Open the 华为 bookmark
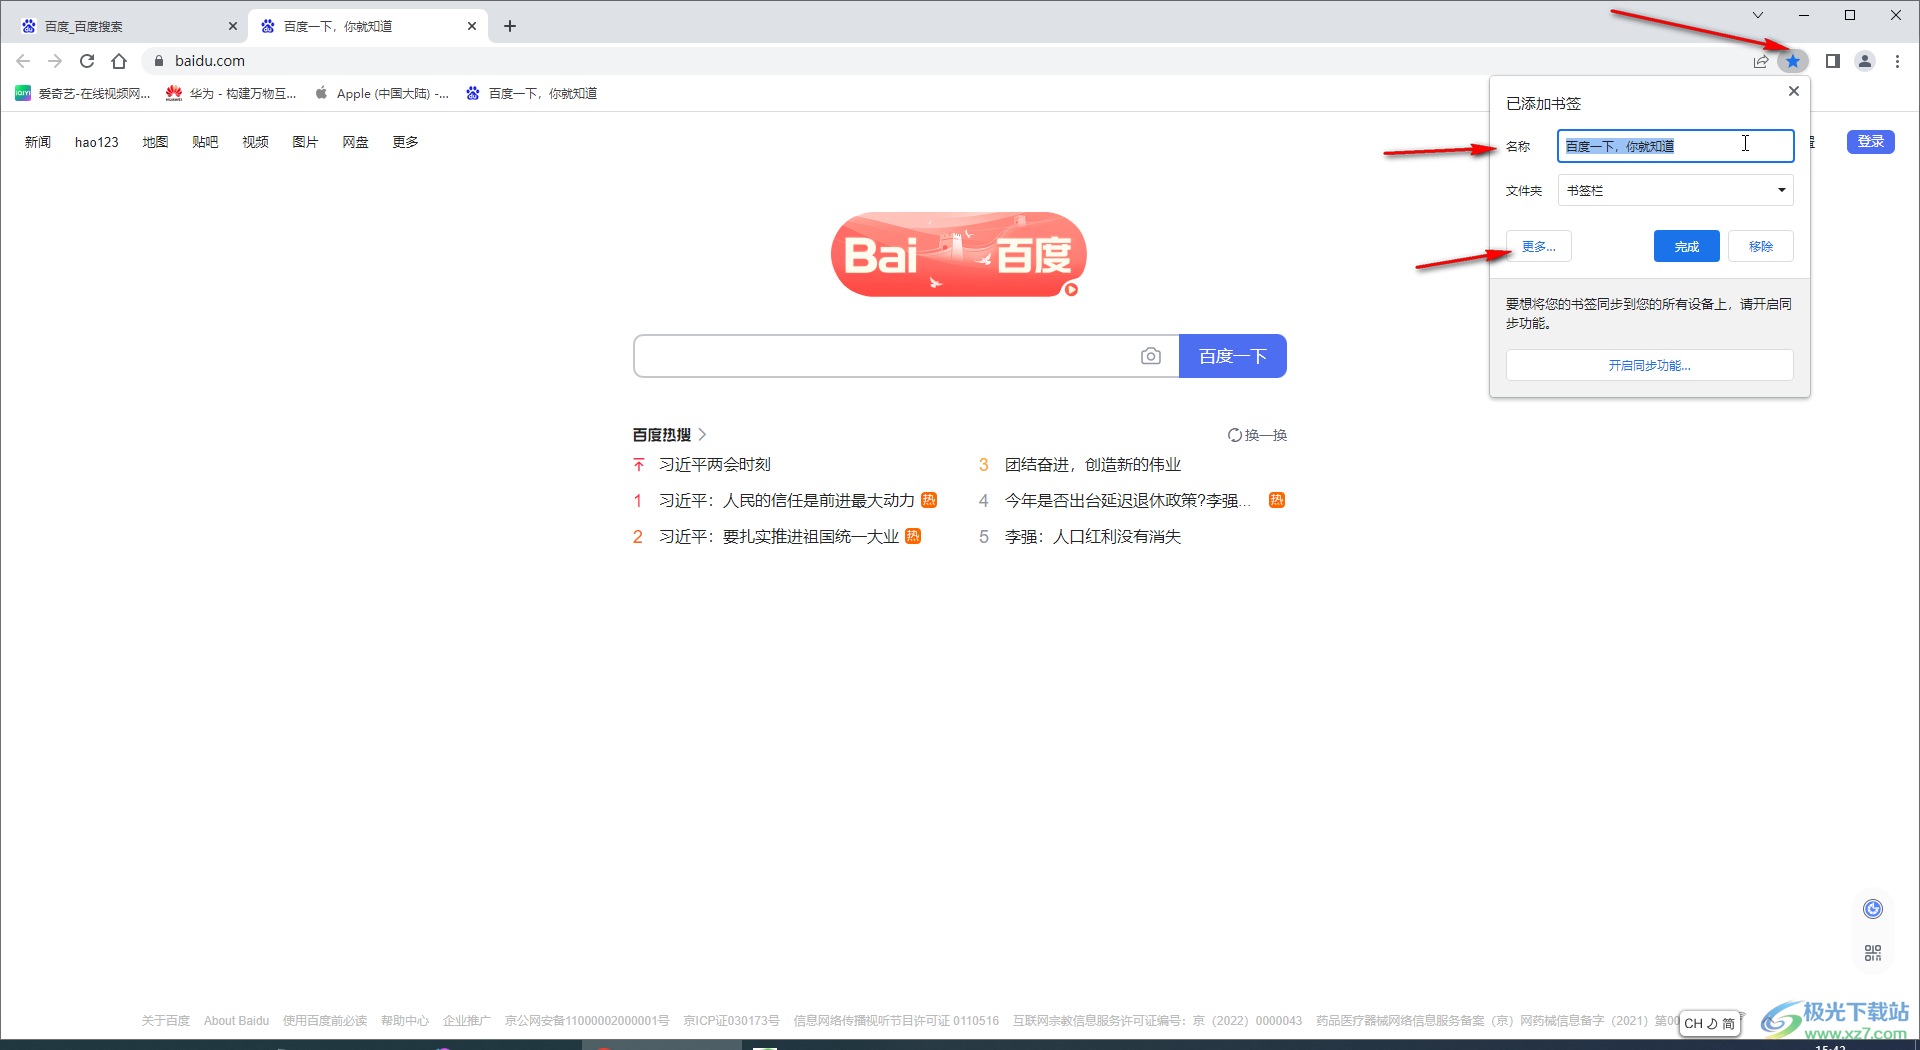 [231, 93]
